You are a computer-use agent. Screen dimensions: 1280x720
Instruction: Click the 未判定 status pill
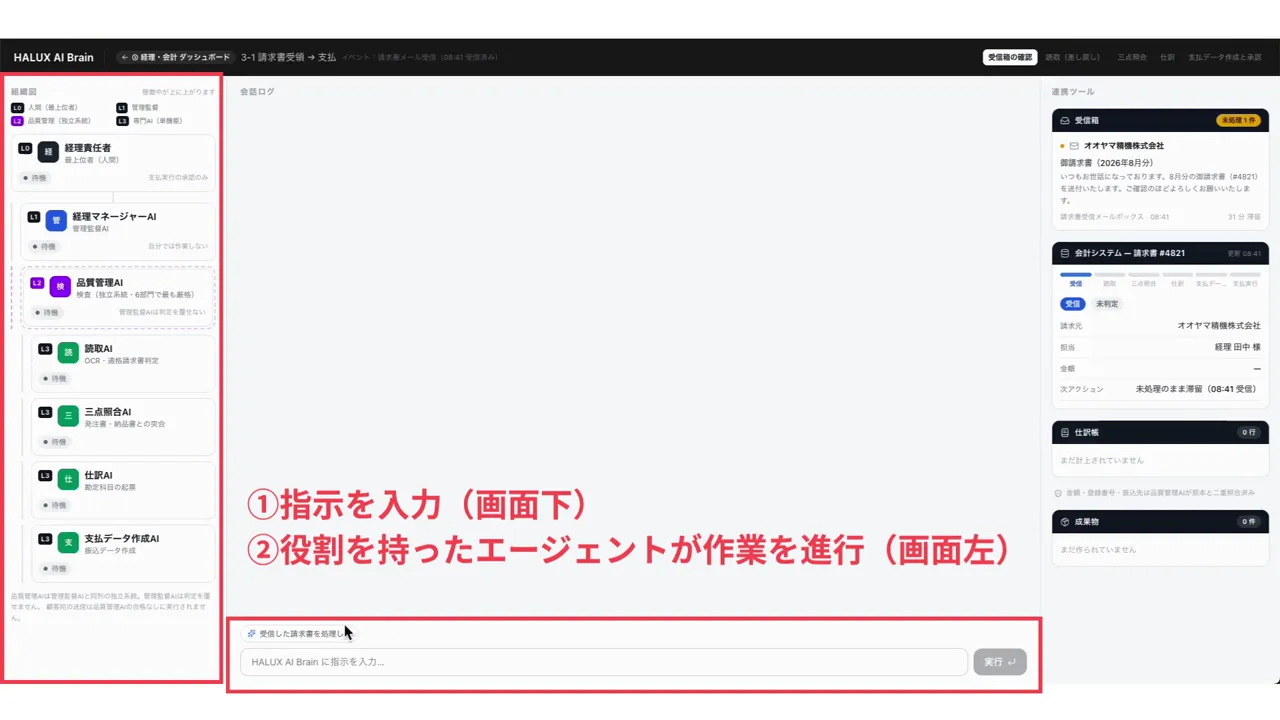click(1107, 304)
